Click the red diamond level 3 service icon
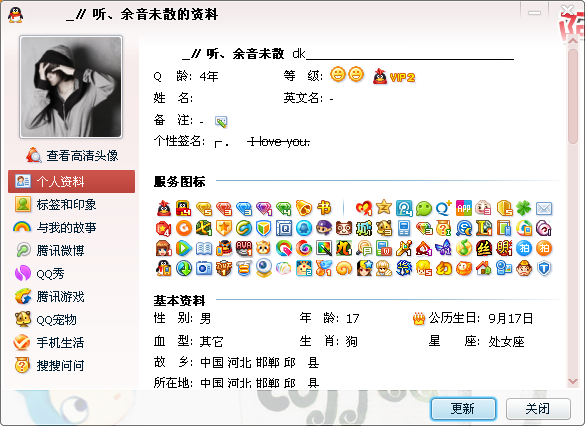This screenshot has height=426, width=585. (224, 208)
